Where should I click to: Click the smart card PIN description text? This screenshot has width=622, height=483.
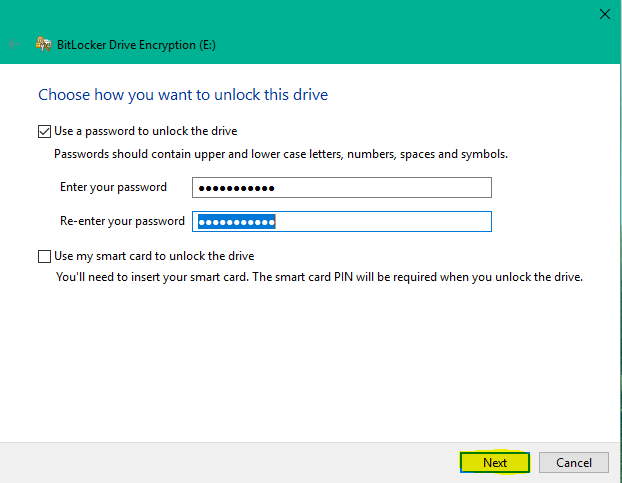(x=319, y=277)
